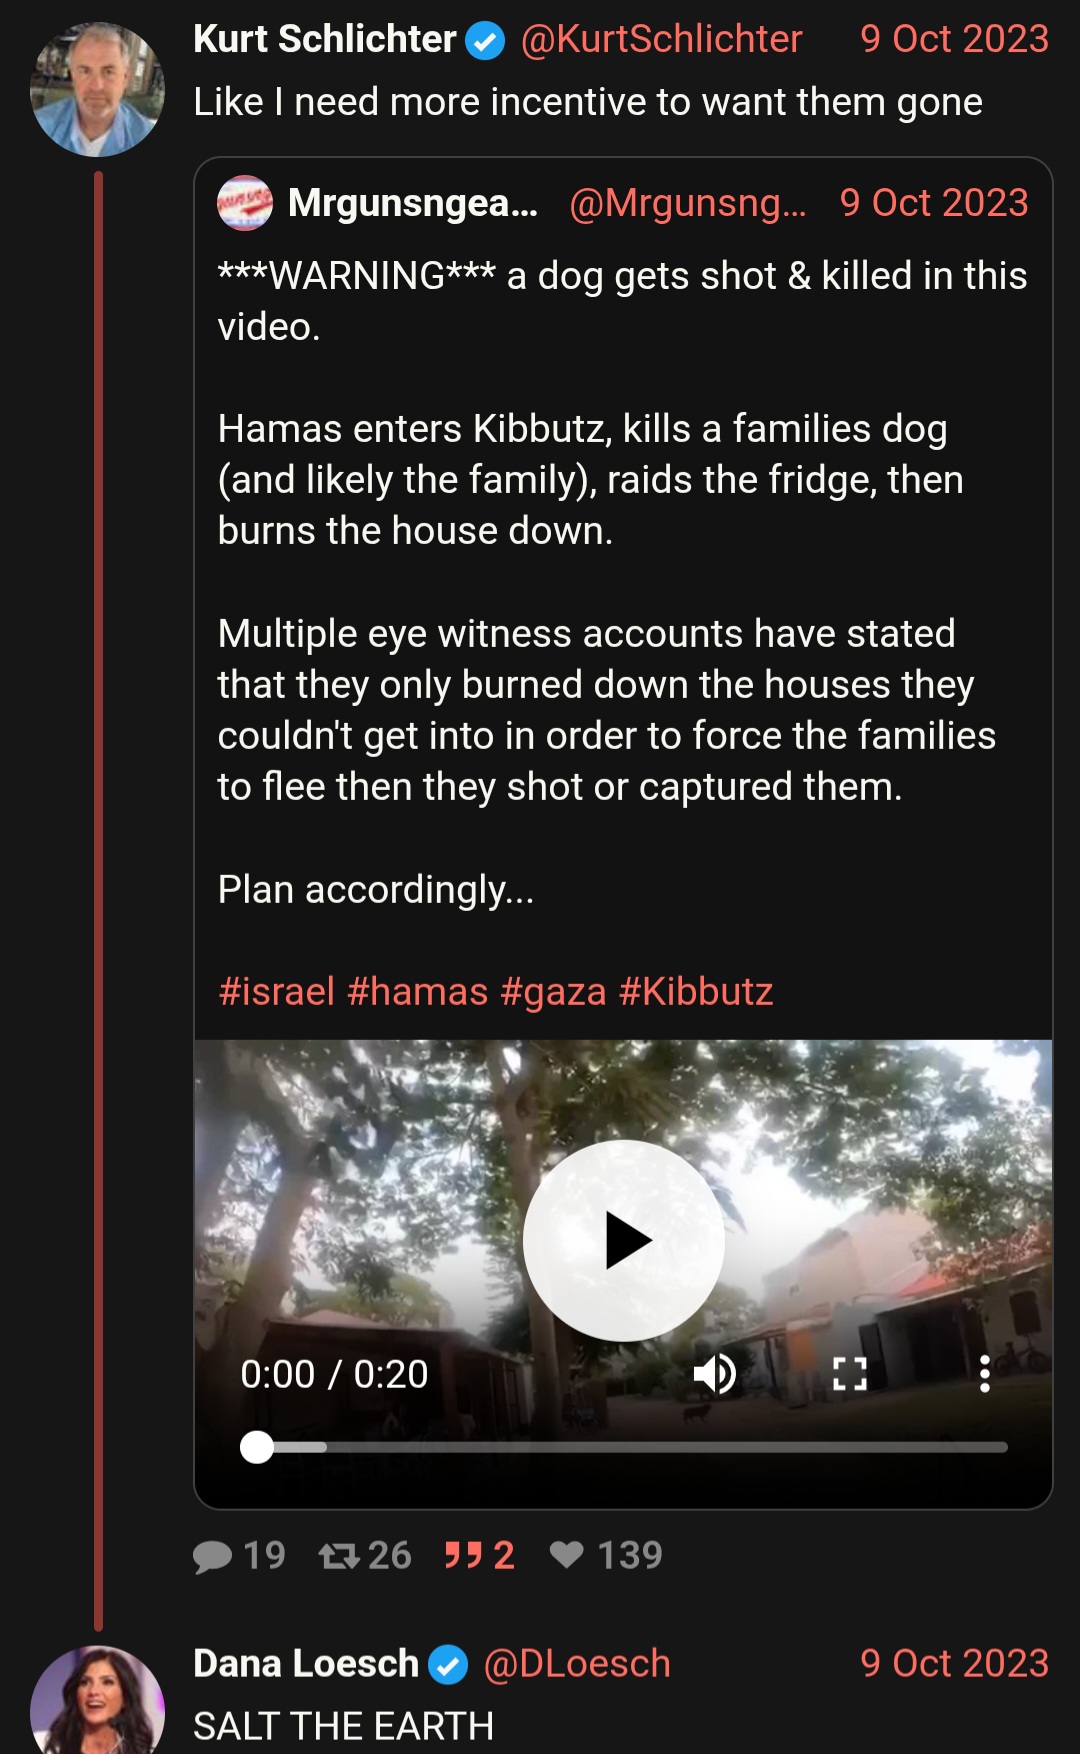Click the #israel hashtag
Image resolution: width=1080 pixels, height=1754 pixels.
pyautogui.click(x=277, y=992)
